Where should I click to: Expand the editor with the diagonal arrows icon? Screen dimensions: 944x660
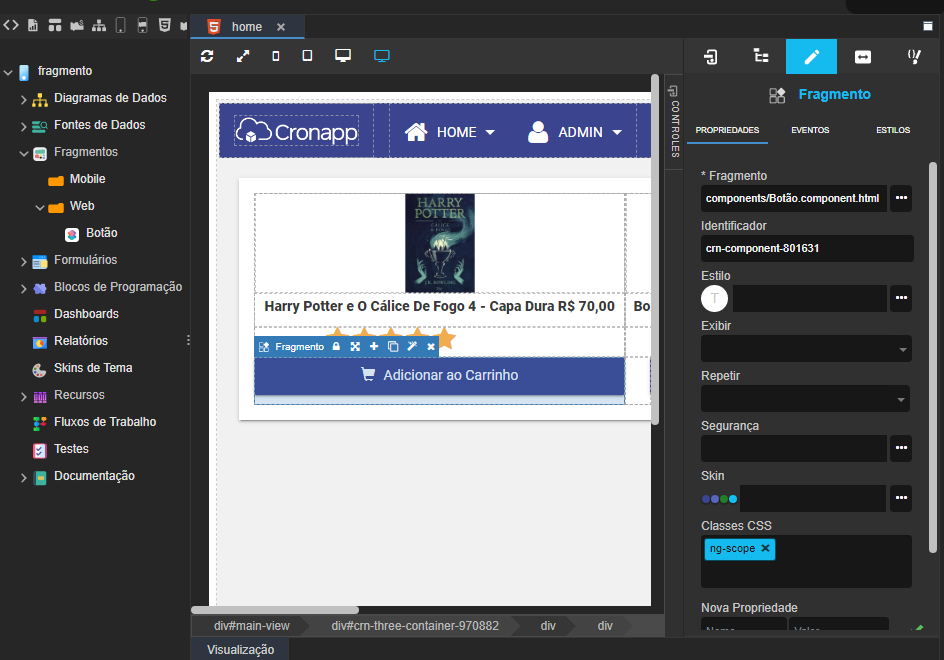pyautogui.click(x=243, y=56)
